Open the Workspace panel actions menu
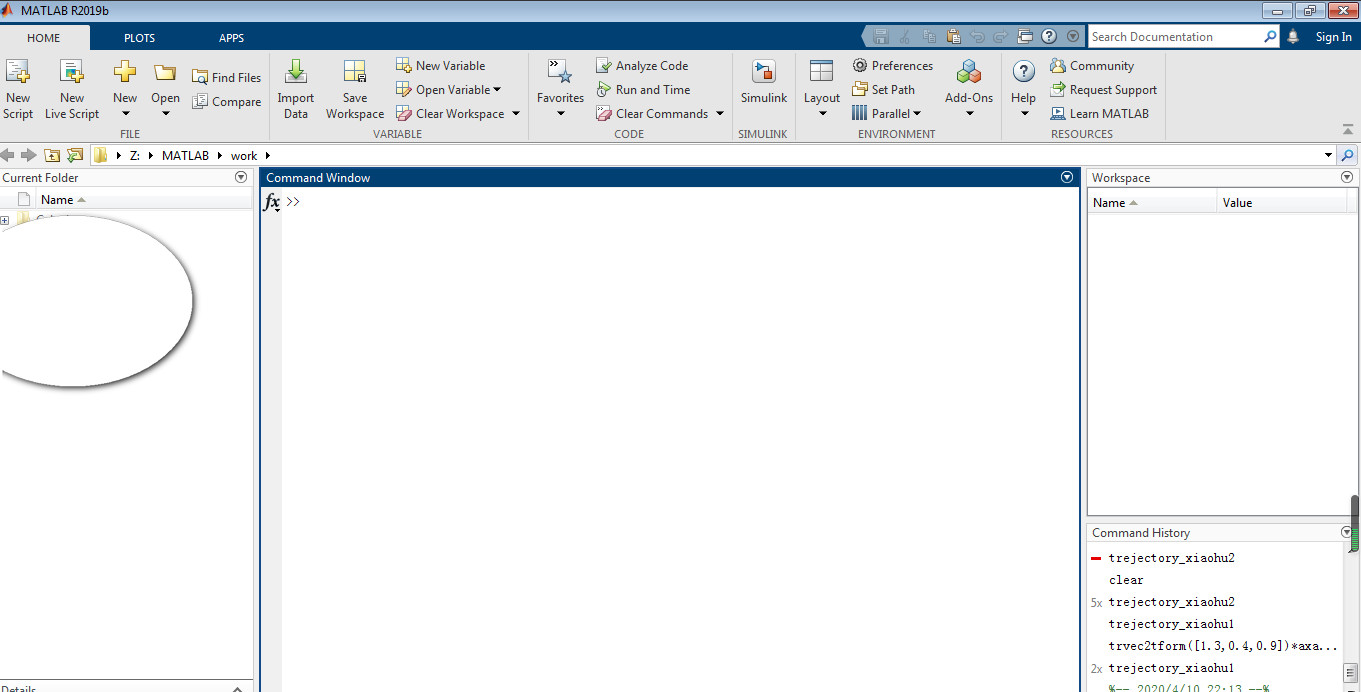 click(1346, 177)
